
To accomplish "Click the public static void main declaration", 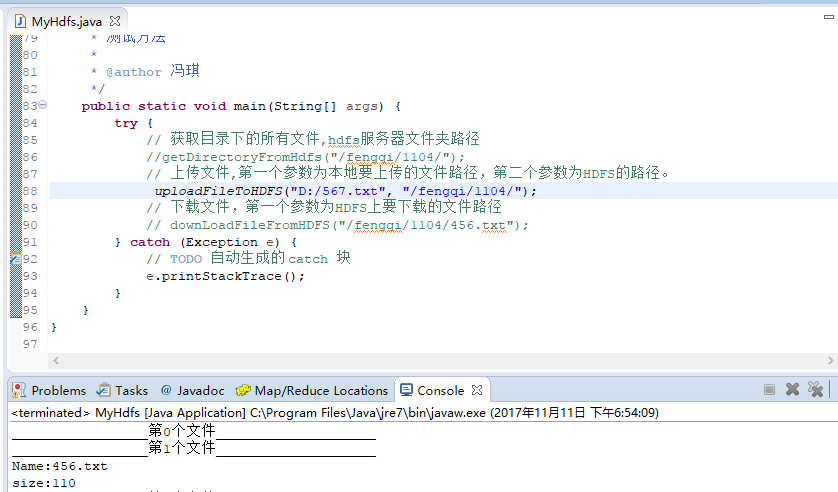I will pos(241,106).
